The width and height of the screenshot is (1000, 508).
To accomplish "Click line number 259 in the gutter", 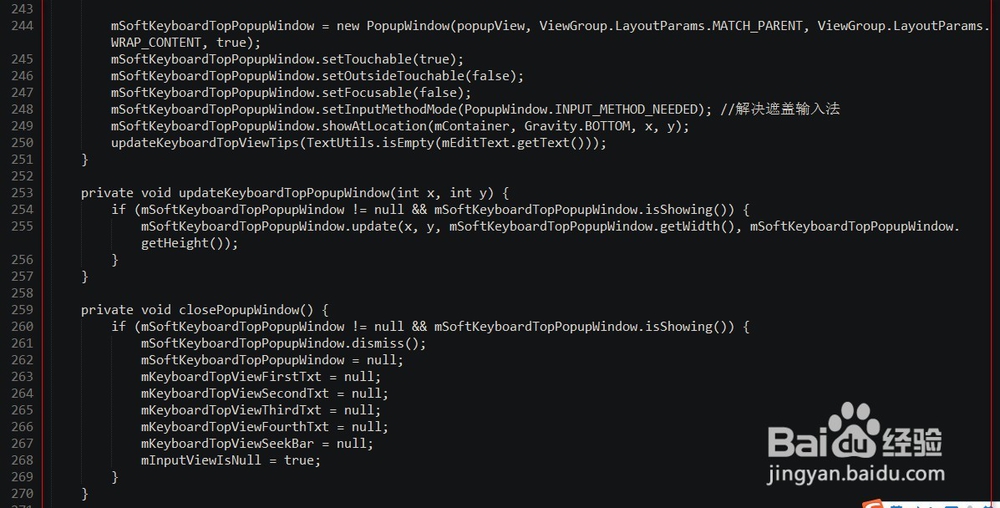I will pos(22,310).
